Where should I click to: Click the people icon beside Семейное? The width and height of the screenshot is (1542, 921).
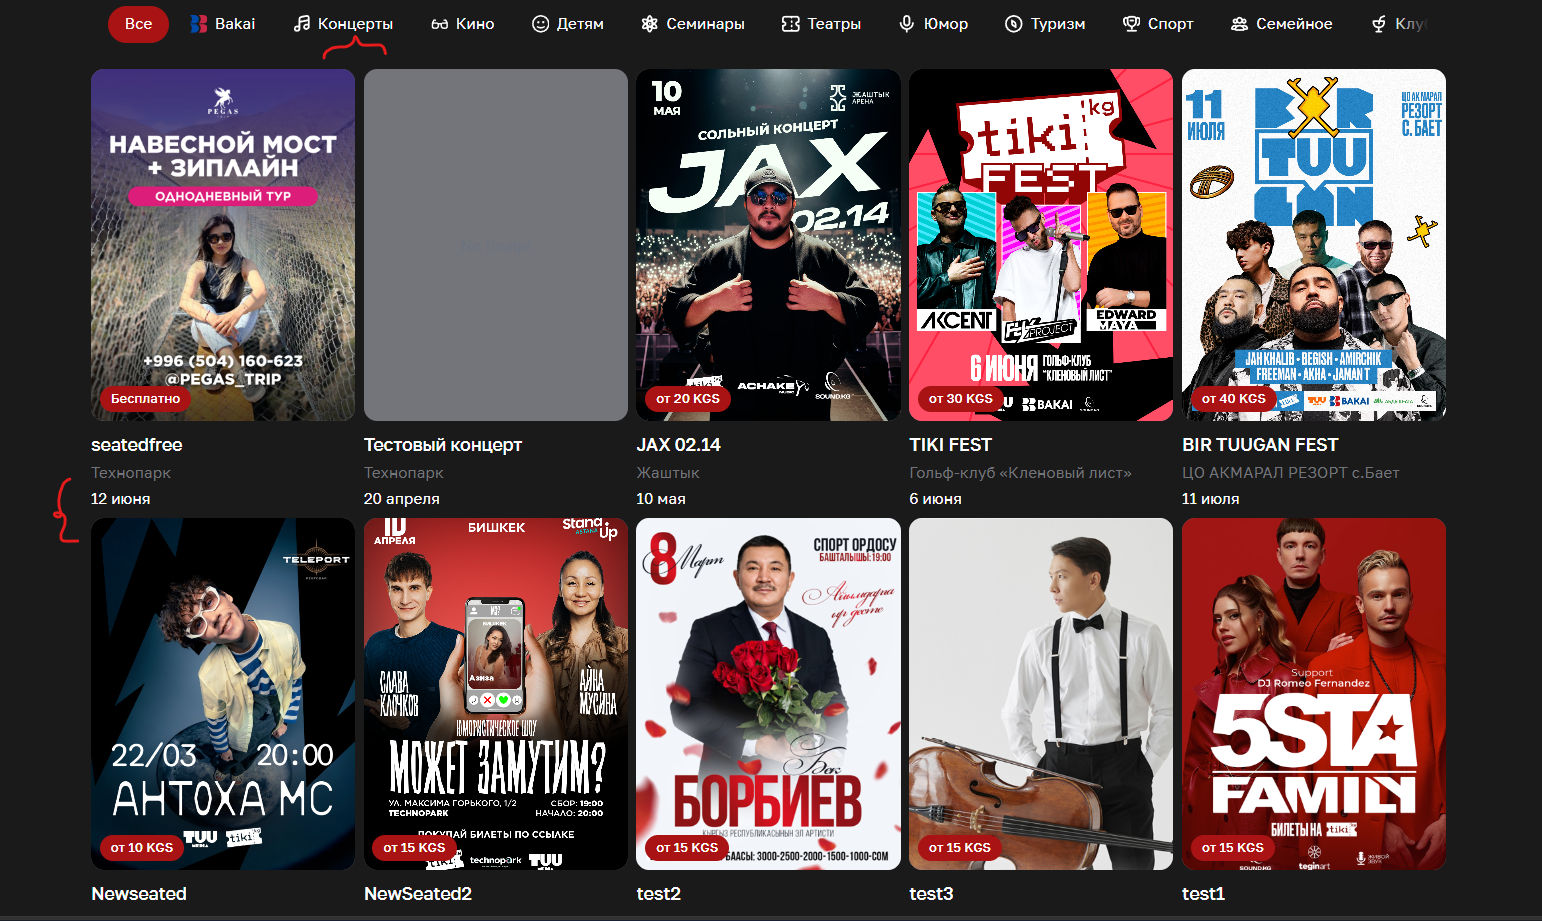tap(1239, 24)
